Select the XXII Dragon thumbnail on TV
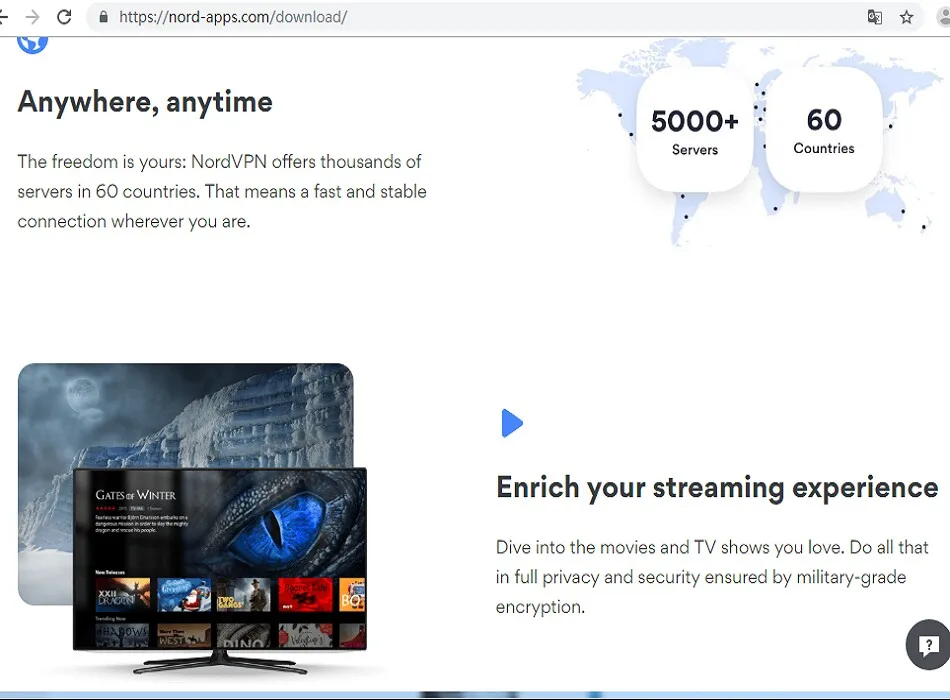Image resolution: width=950 pixels, height=700 pixels. pyautogui.click(x=123, y=595)
